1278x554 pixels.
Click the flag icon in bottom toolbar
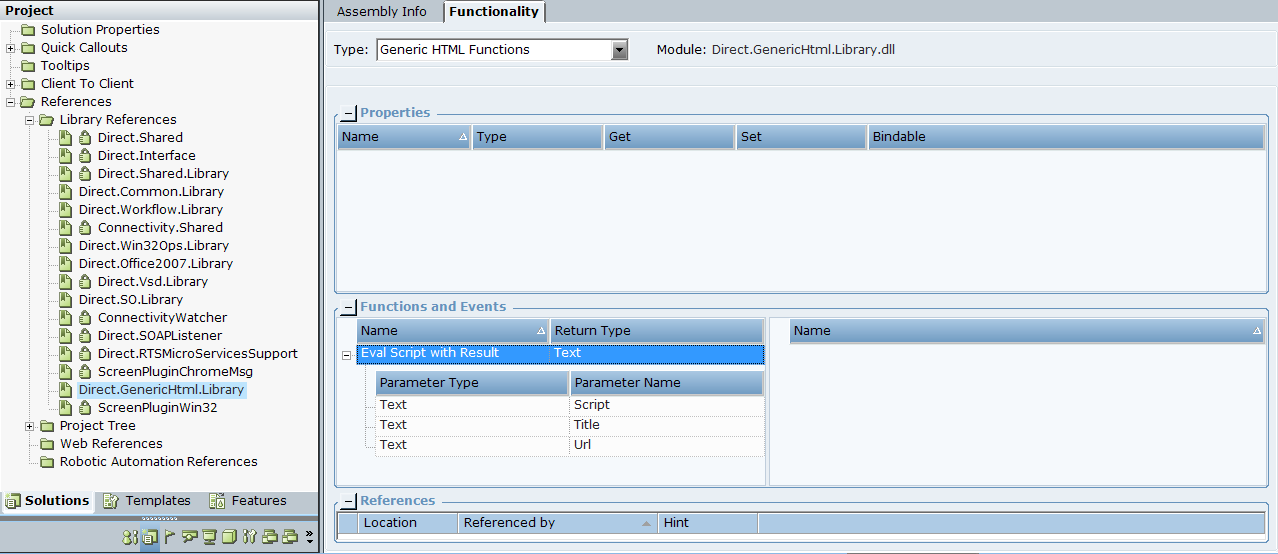click(x=169, y=537)
